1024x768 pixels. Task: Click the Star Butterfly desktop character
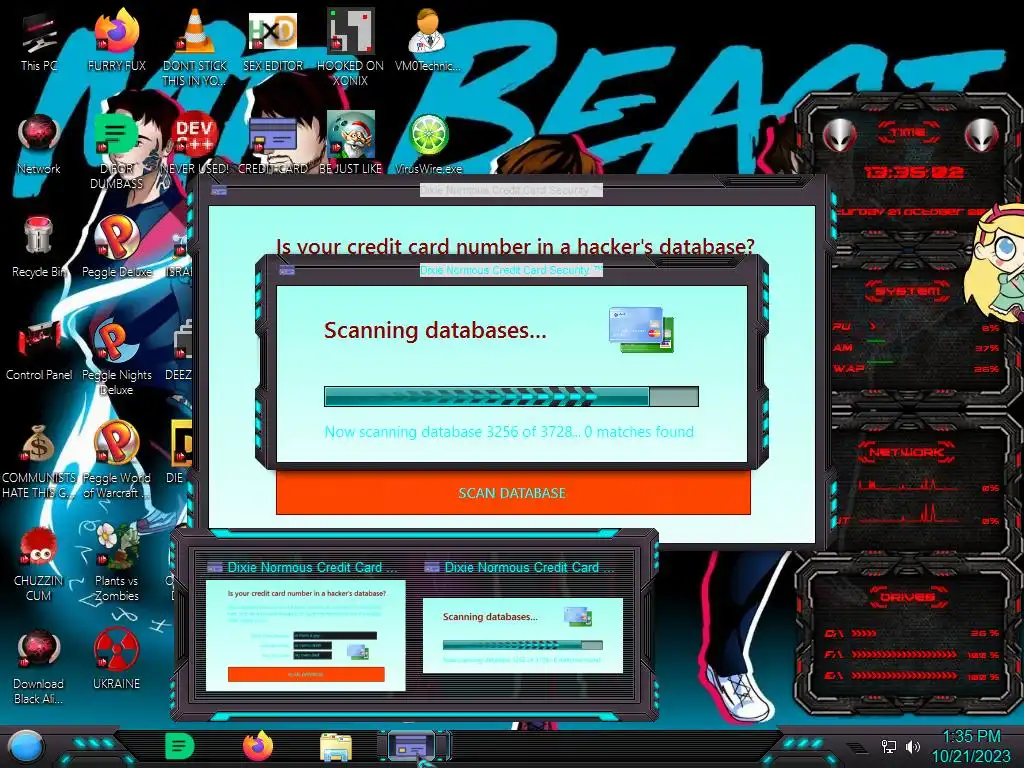coord(995,261)
